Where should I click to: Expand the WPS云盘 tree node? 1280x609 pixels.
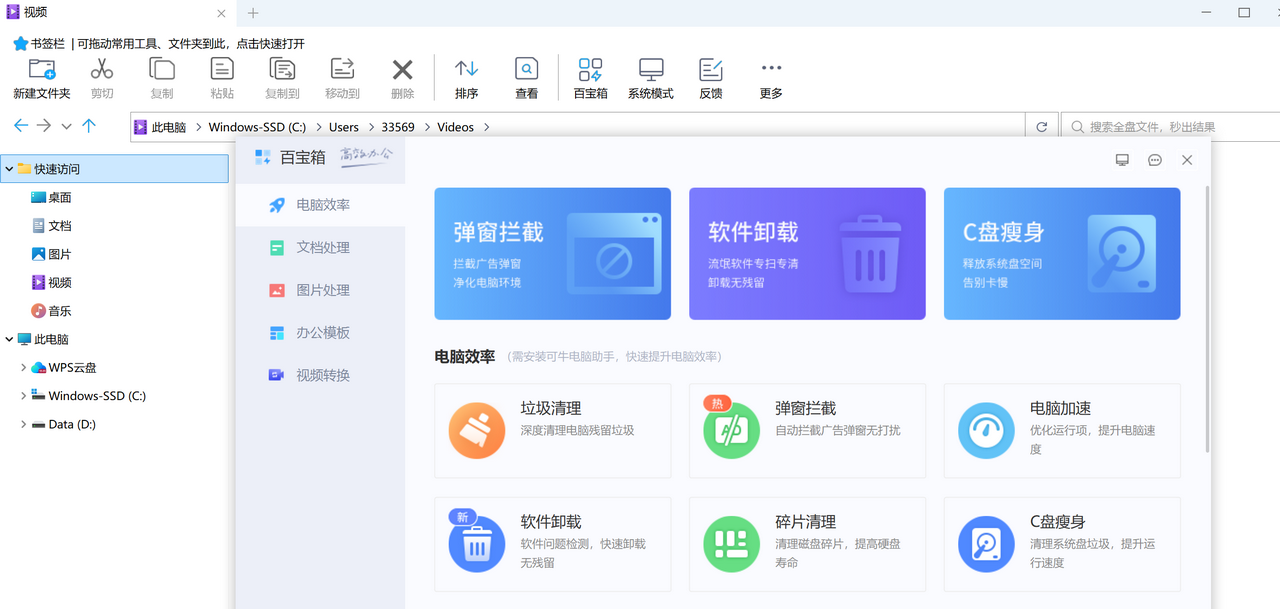point(22,367)
